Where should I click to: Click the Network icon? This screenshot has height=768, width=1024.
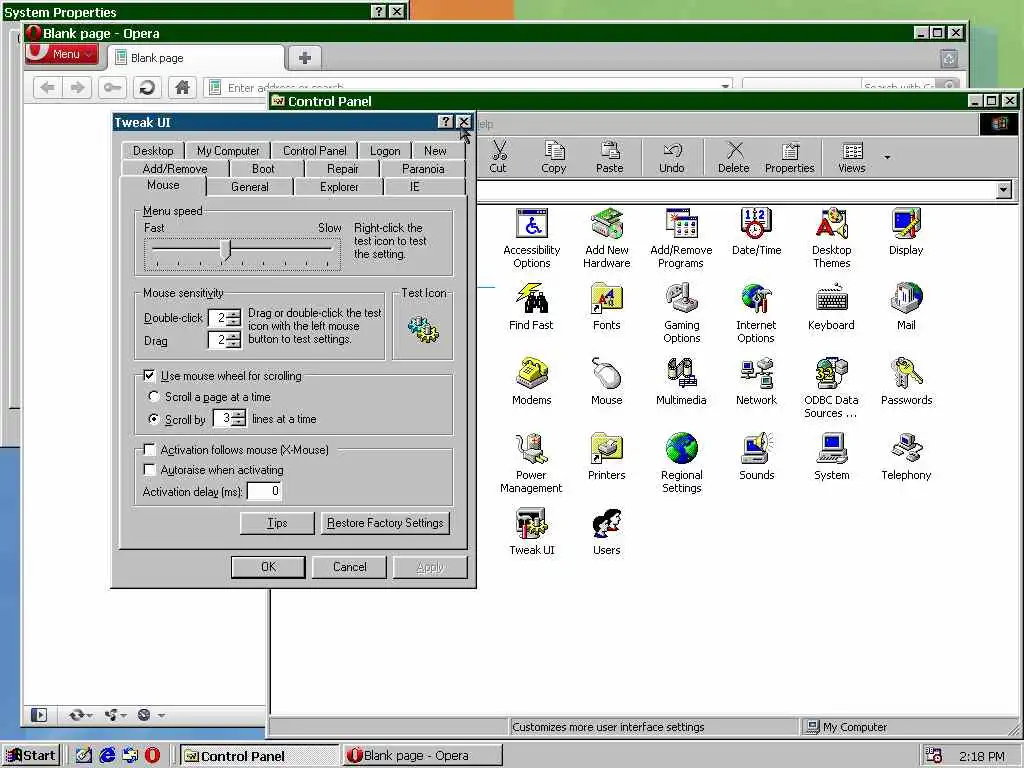(x=756, y=382)
